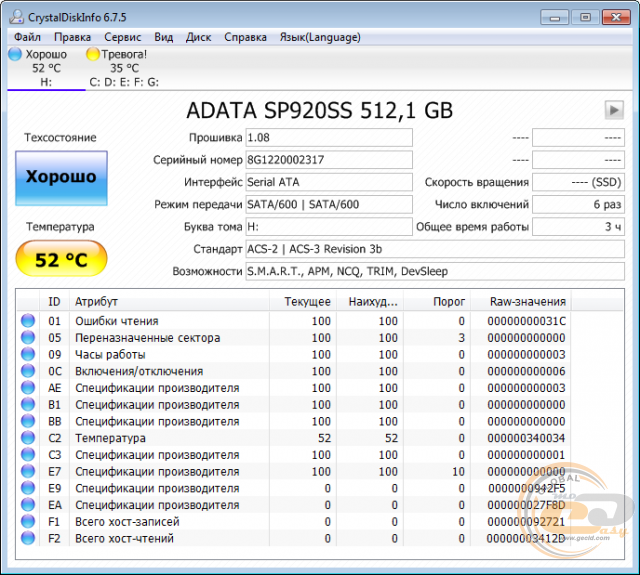Click the yellow Тревога status circle icon
The image size is (640, 575).
pyautogui.click(x=93, y=54)
